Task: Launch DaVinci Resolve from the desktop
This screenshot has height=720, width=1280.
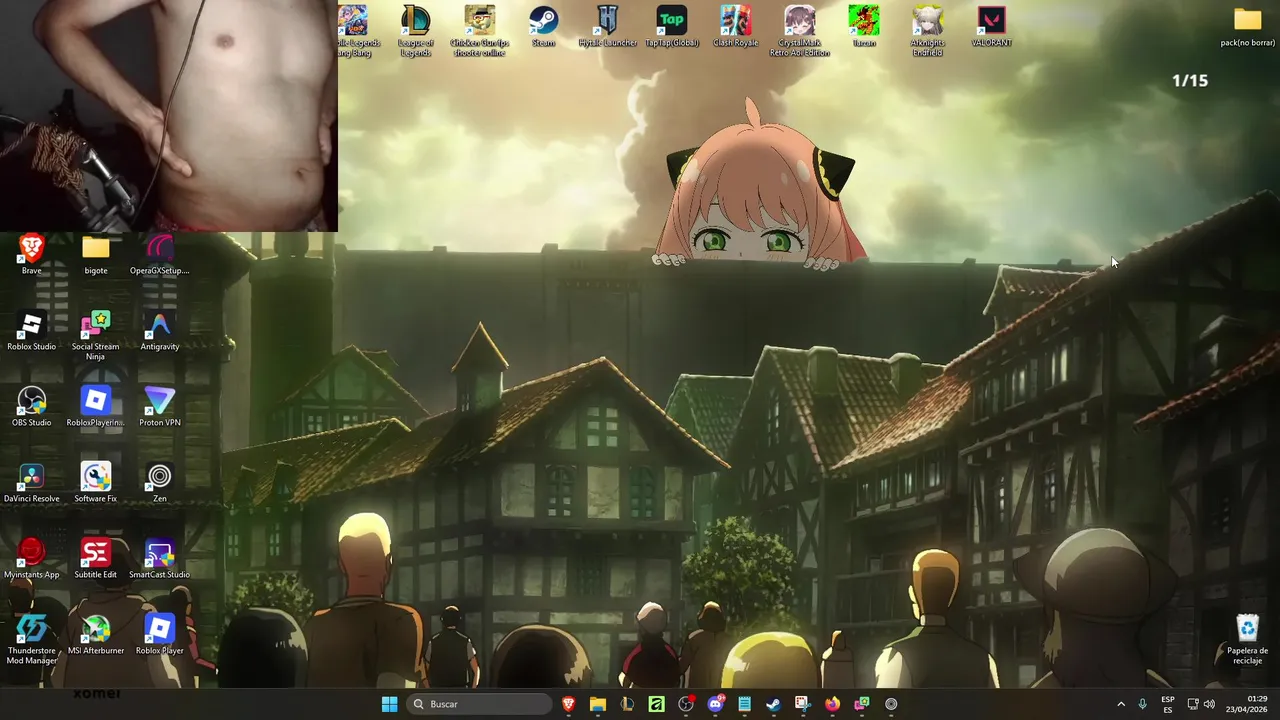Action: 31,482
